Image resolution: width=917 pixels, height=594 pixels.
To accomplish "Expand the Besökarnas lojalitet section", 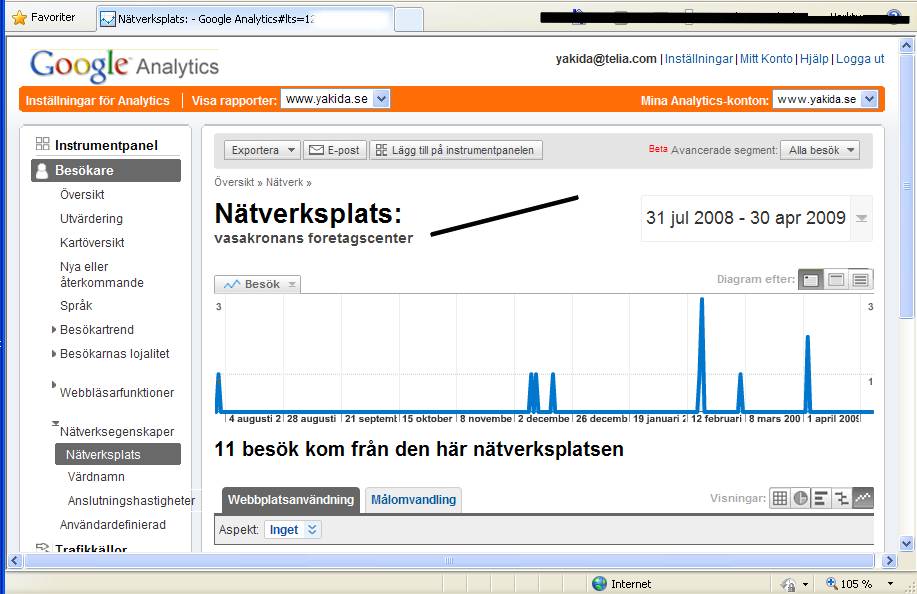I will pos(54,354).
